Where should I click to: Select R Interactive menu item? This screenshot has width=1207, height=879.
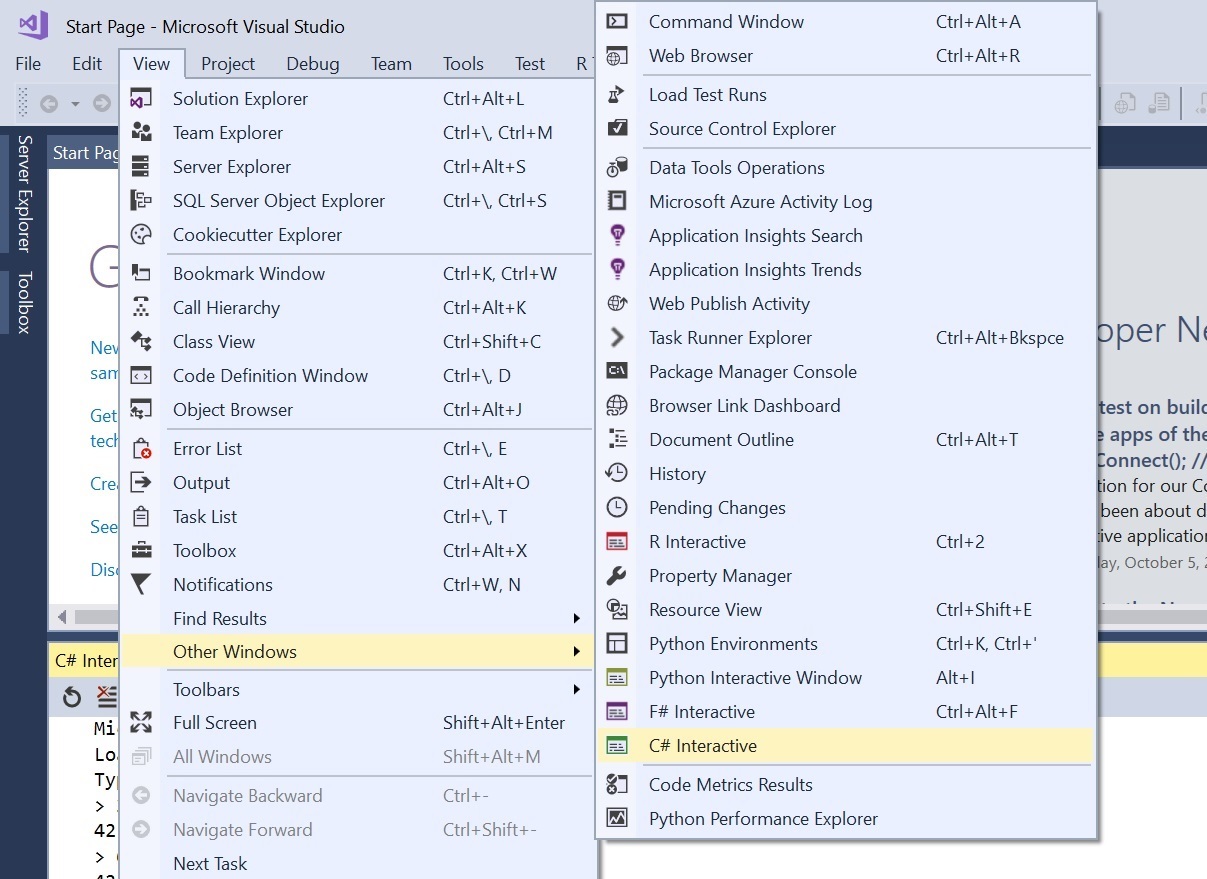tap(845, 542)
